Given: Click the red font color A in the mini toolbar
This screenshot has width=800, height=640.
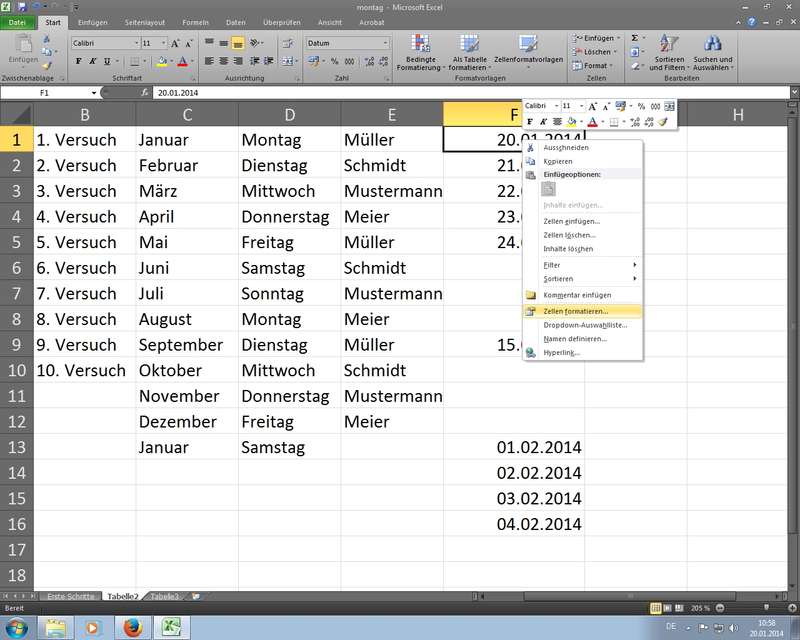Looking at the screenshot, I should (x=592, y=121).
